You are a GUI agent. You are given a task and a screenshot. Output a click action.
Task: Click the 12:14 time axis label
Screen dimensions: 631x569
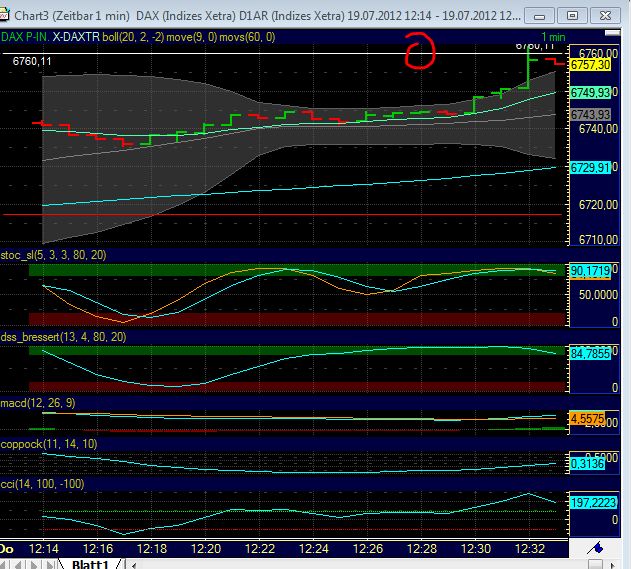pyautogui.click(x=43, y=548)
